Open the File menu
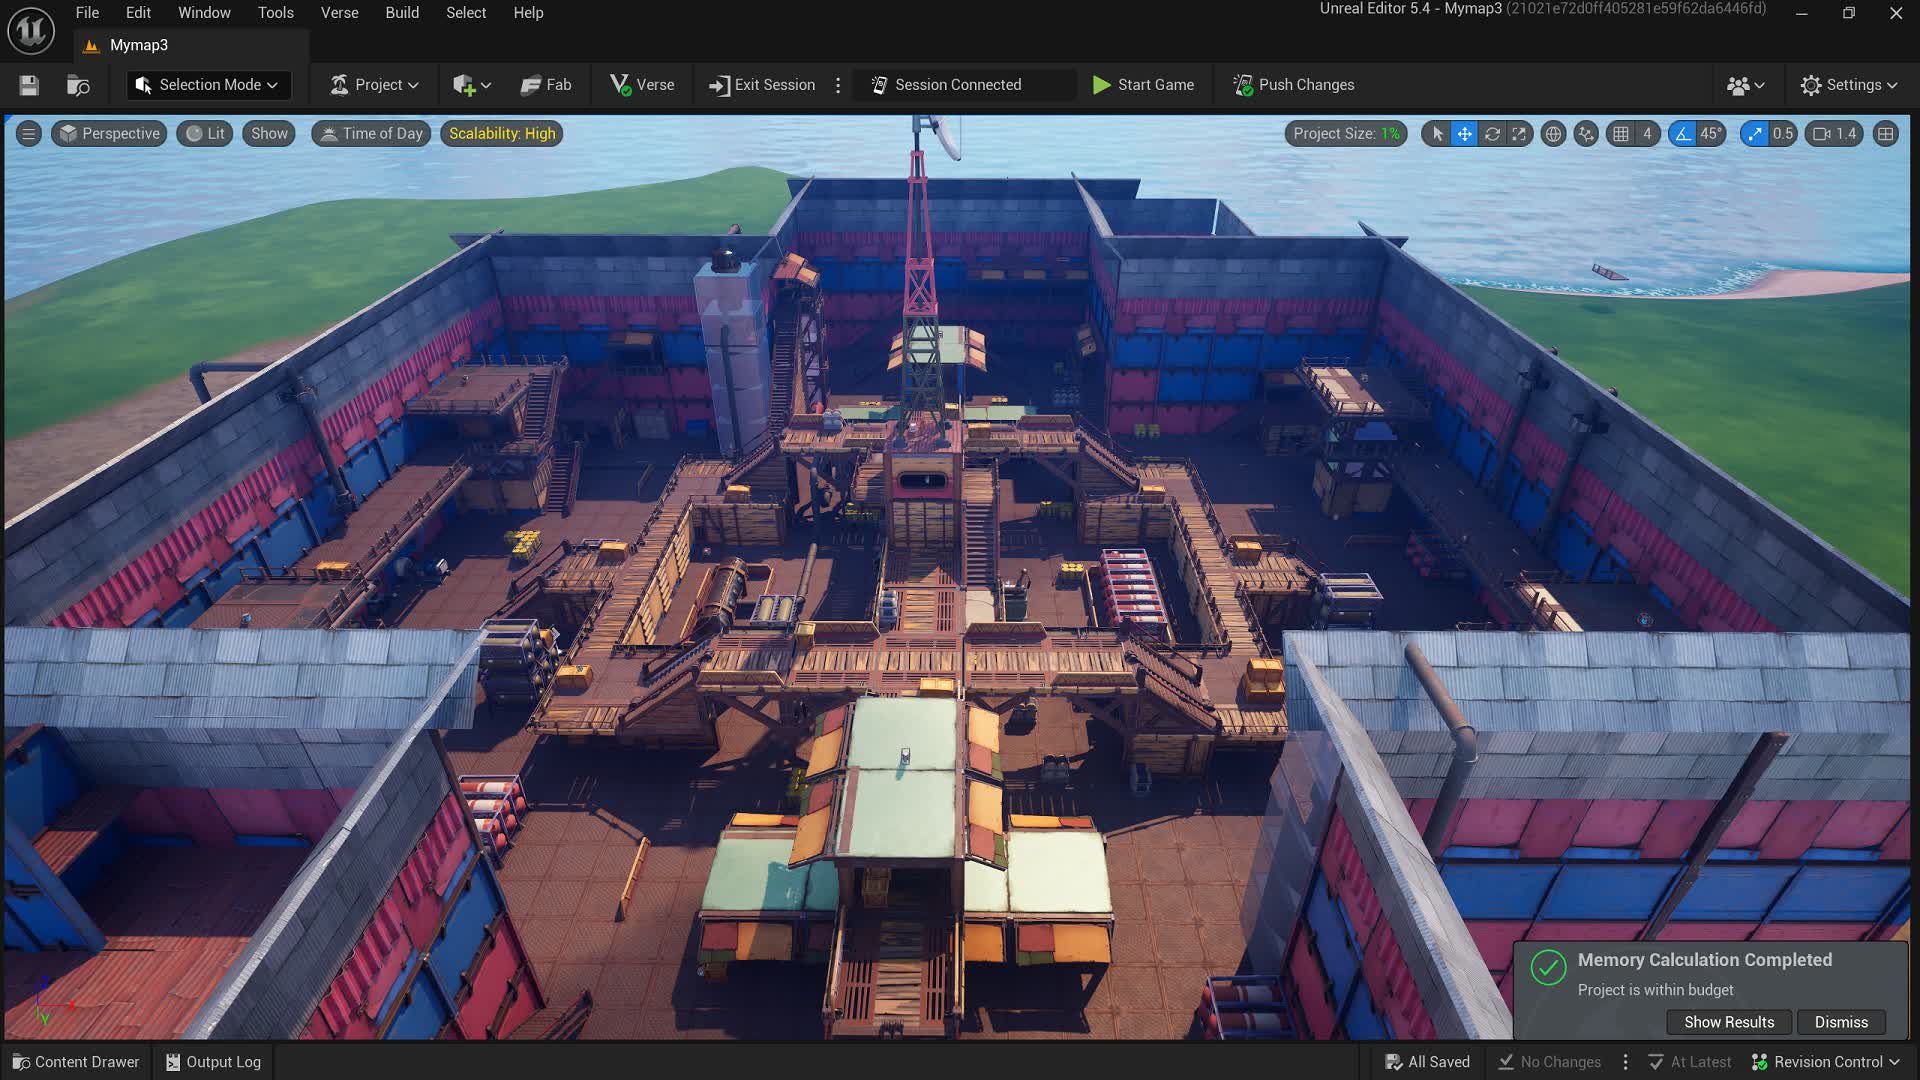This screenshot has height=1080, width=1920. [87, 13]
